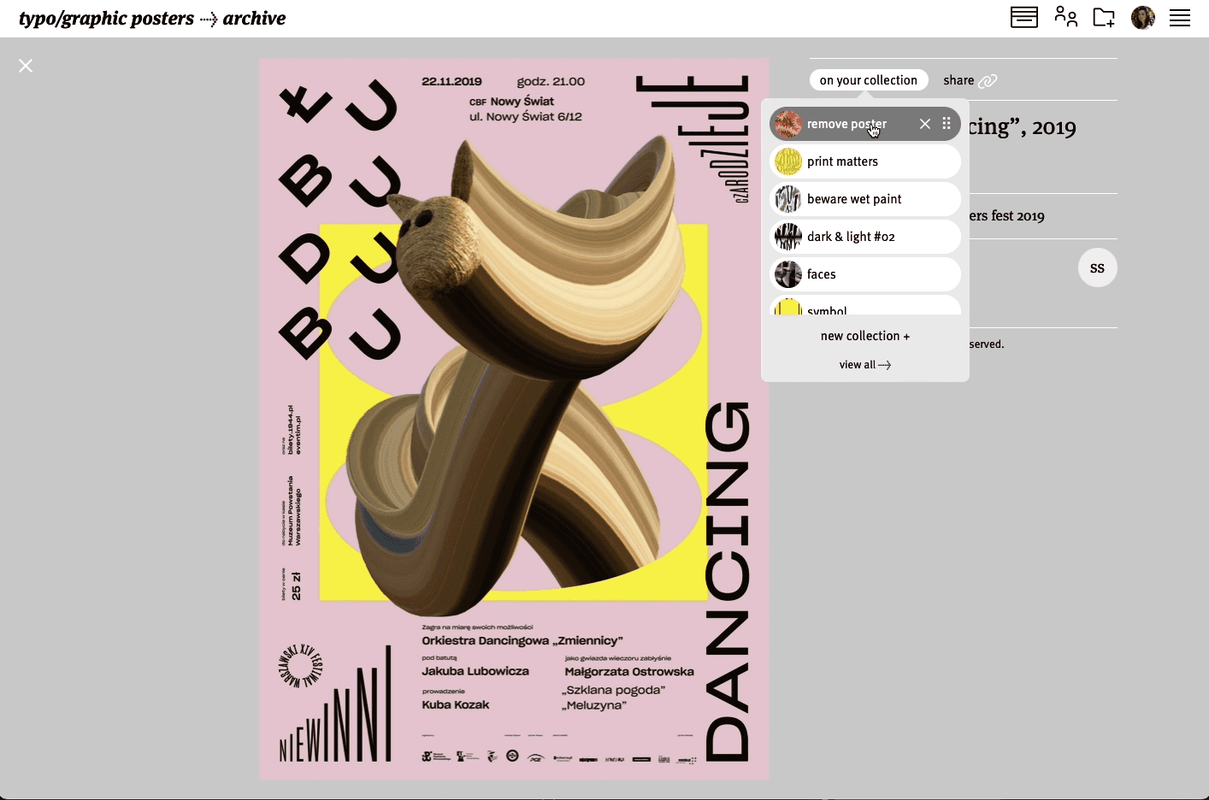Open the list view icon in header
Viewport: 1209px width, 800px height.
point(1024,17)
